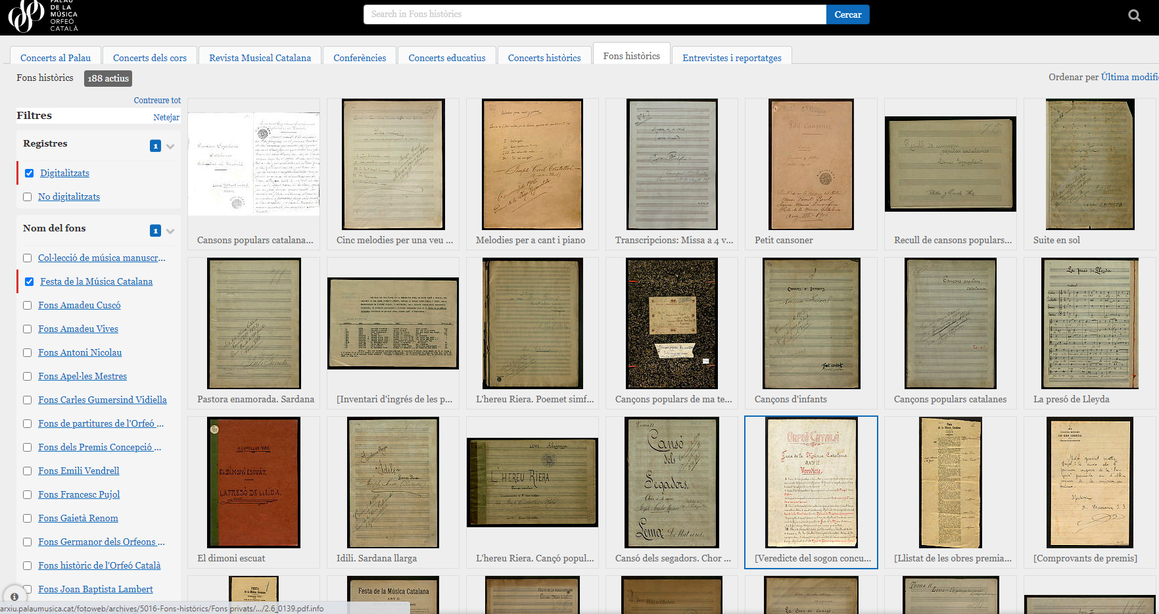The height and width of the screenshot is (614, 1159).
Task: Open Llistat de les obres premiades thumbnail
Action: tap(951, 482)
